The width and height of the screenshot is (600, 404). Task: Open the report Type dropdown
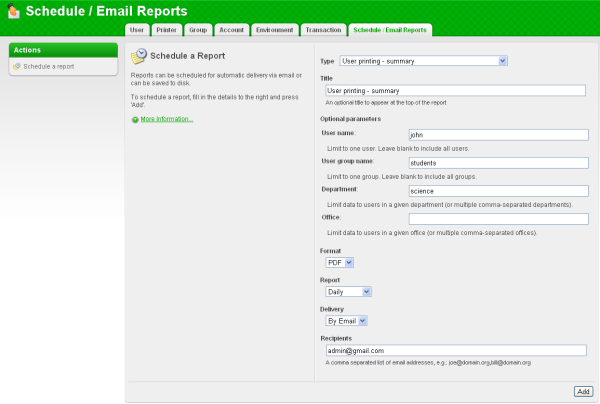point(424,61)
